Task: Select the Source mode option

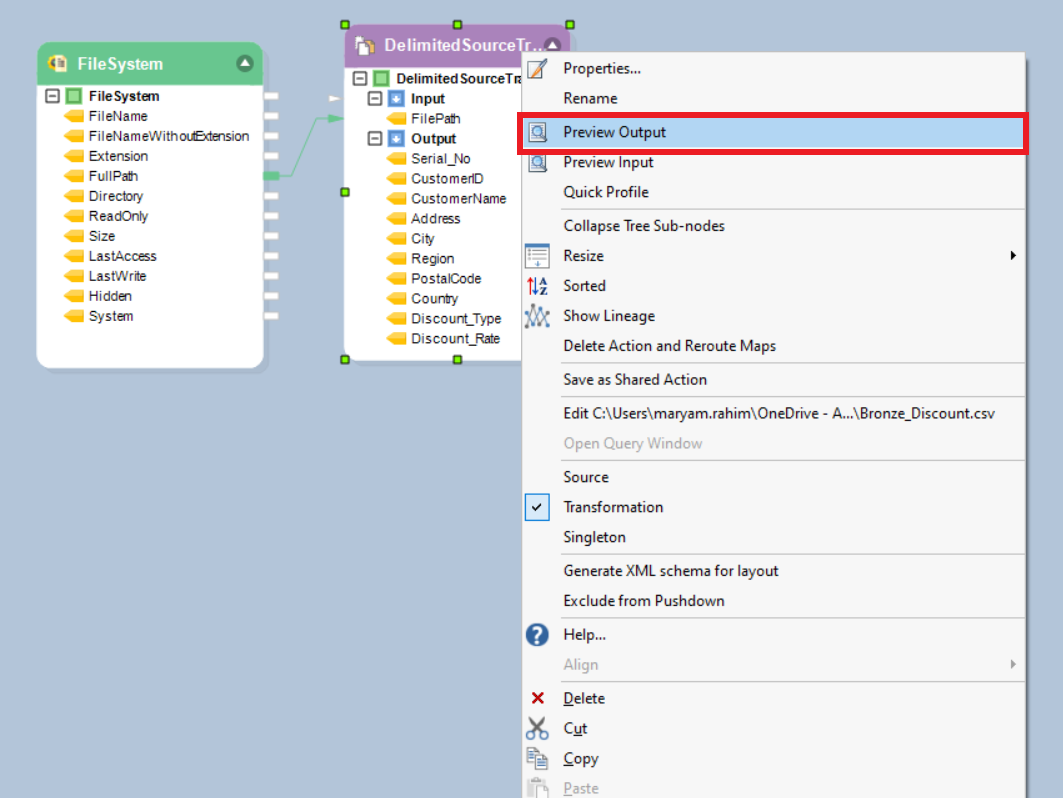Action: click(x=585, y=477)
